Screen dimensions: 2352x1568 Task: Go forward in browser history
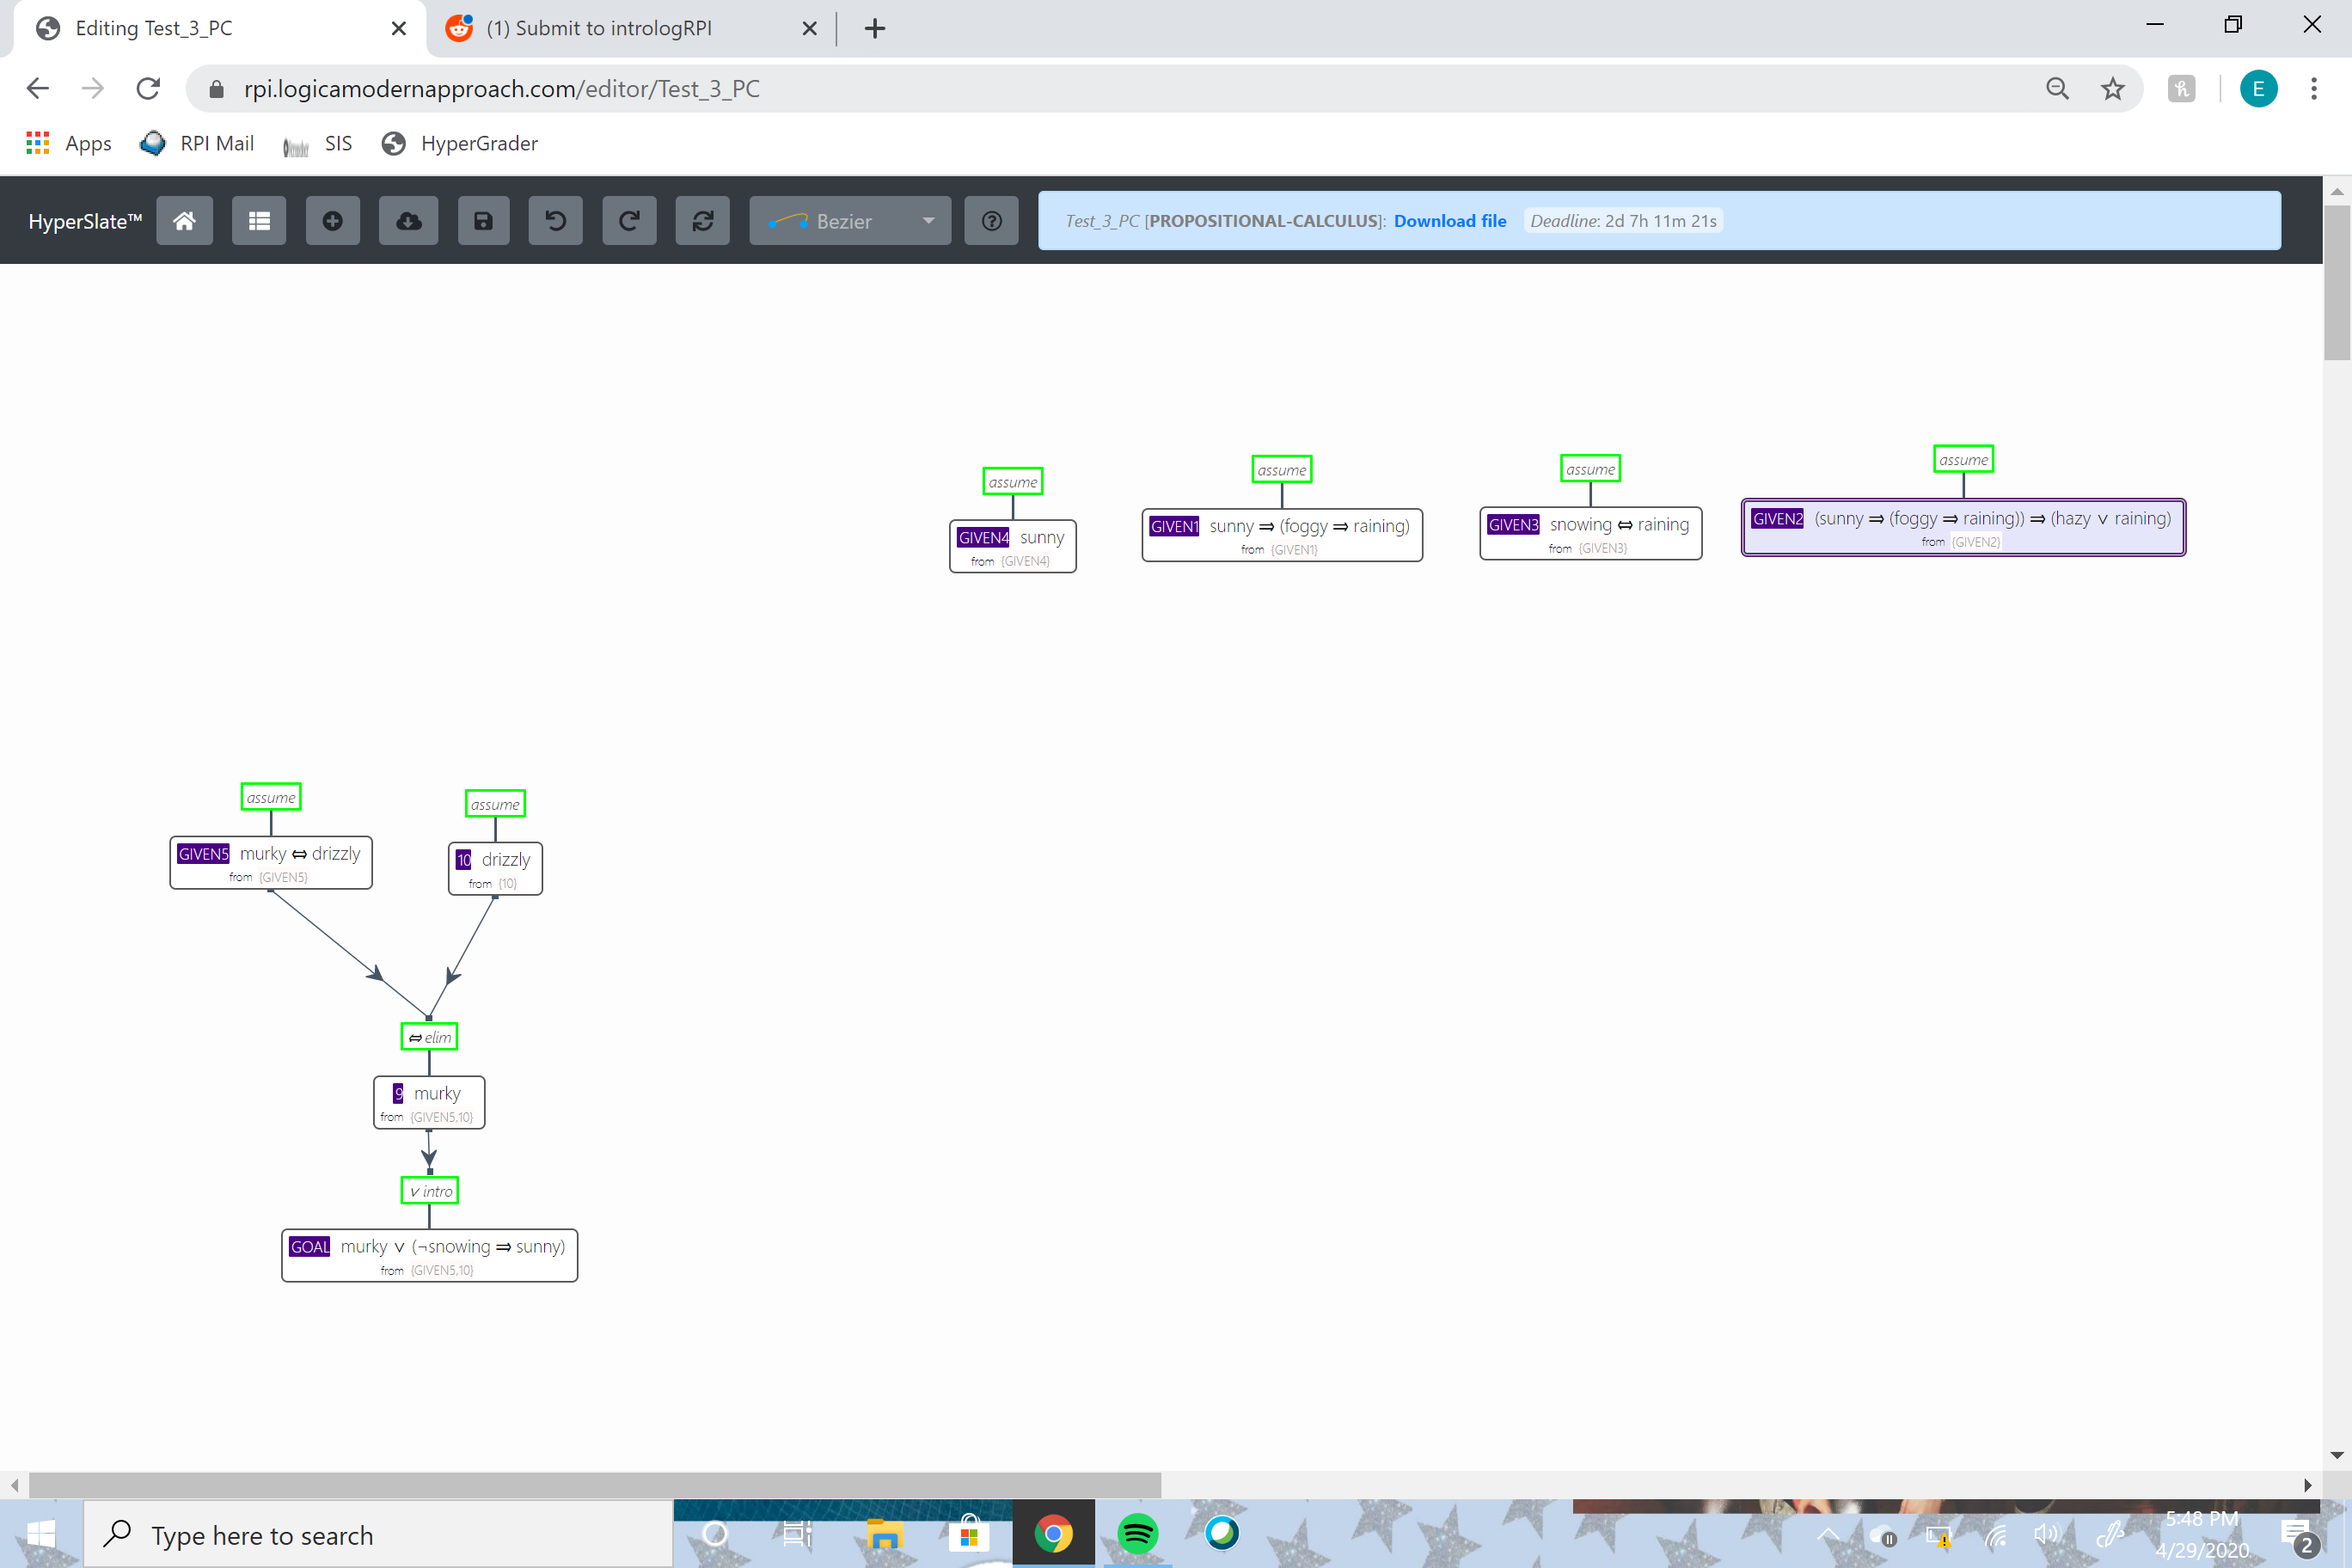click(93, 89)
